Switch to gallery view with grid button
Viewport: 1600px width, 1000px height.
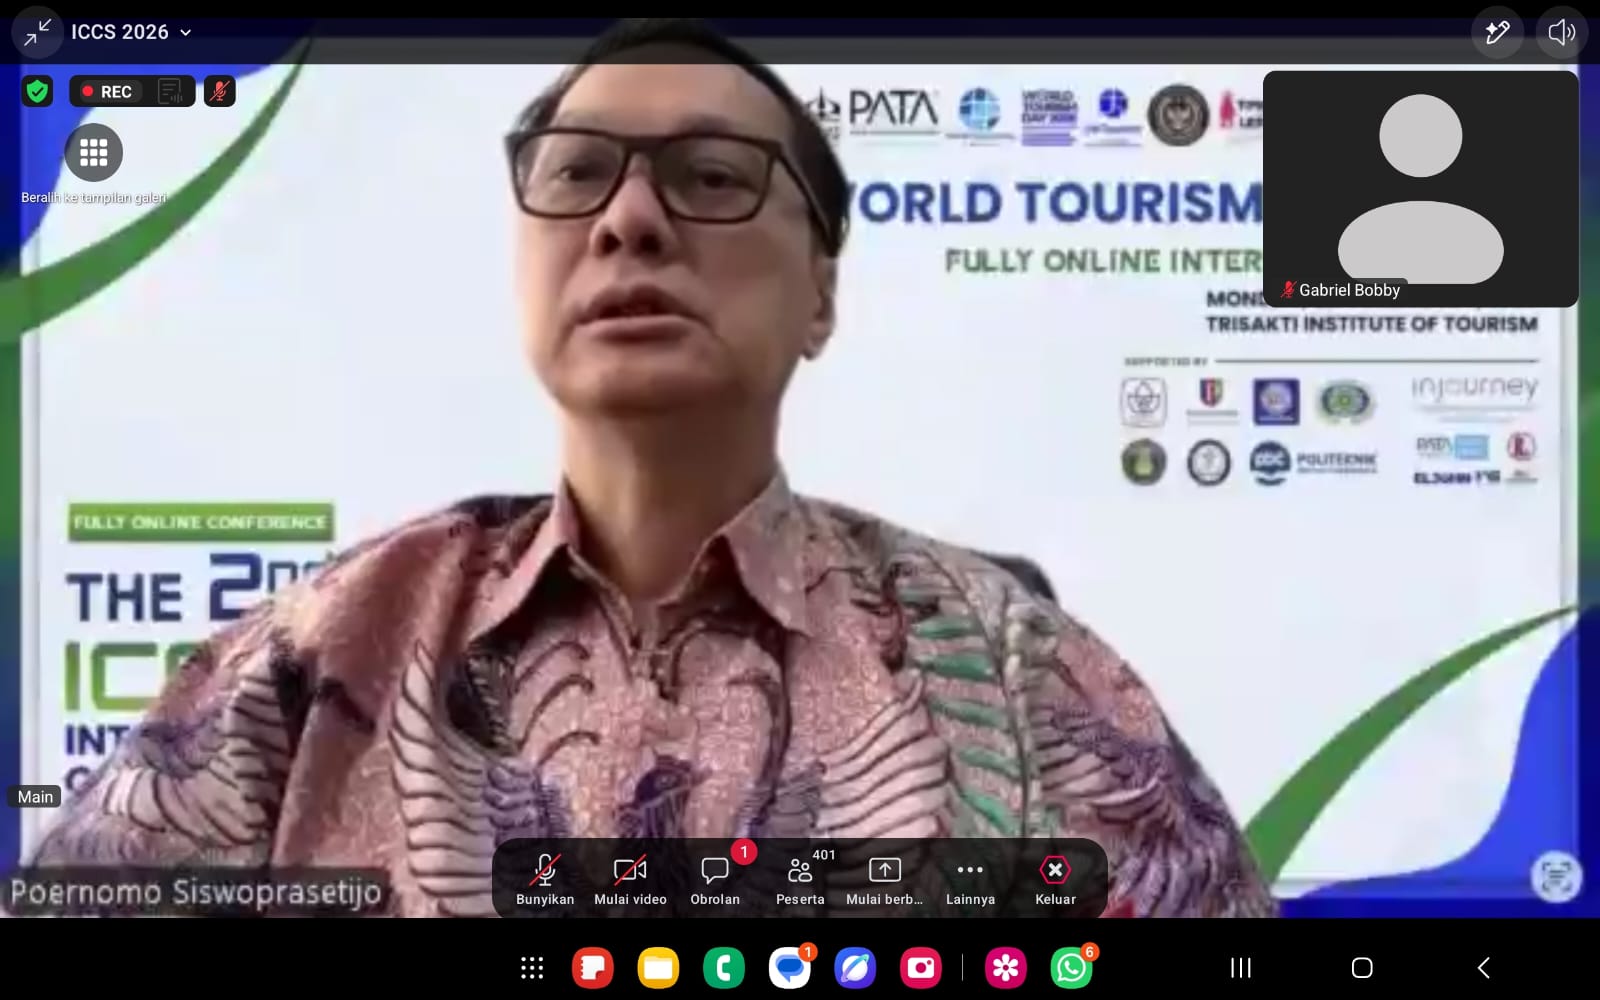[x=94, y=152]
